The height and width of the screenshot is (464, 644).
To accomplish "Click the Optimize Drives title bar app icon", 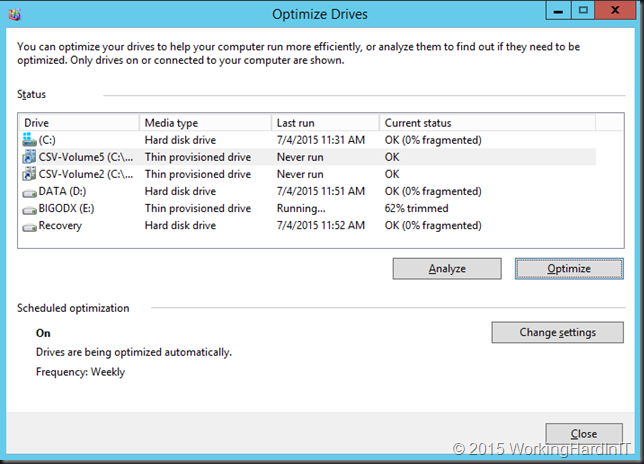I will pos(15,15).
